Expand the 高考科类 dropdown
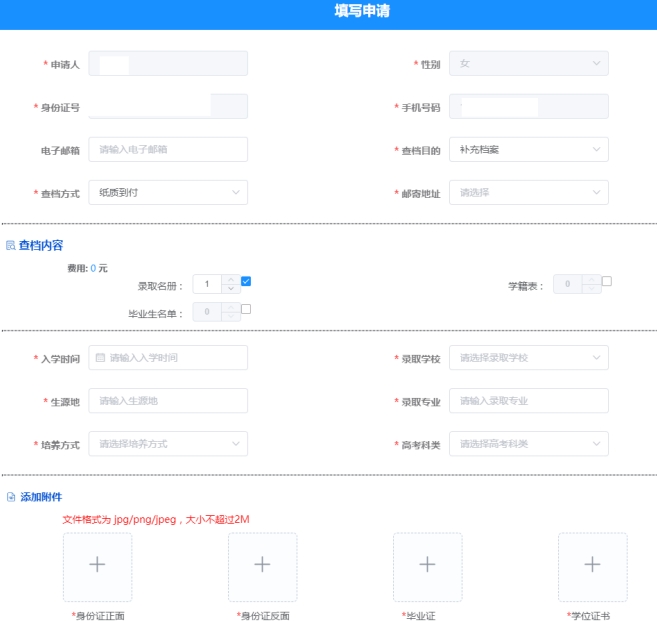Screen dimensions: 657x621 click(528, 443)
